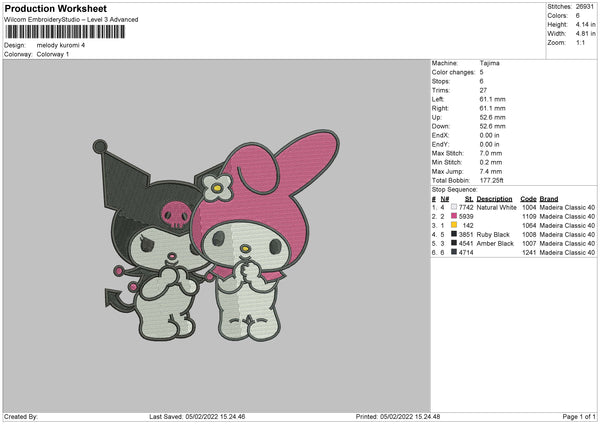Select thread code '1008'
Viewport: 600px width, 424px height.
point(529,235)
